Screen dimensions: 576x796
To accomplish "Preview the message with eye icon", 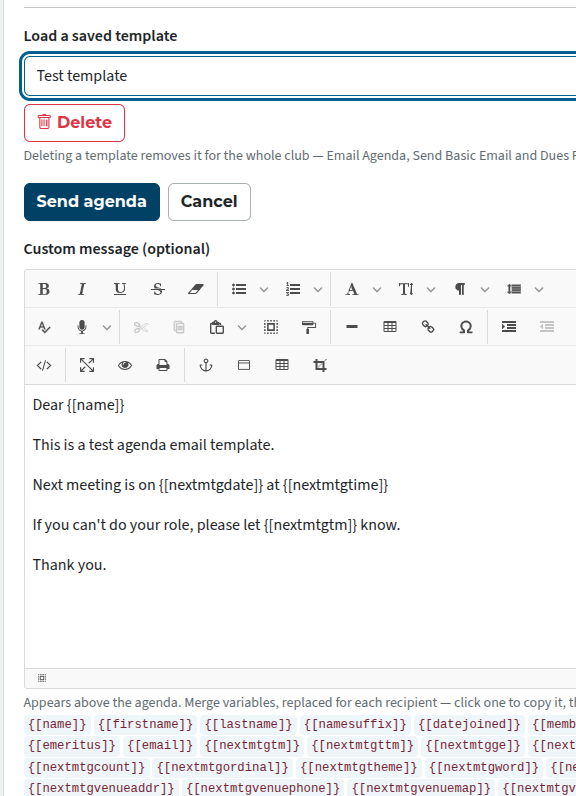I will [x=125, y=366].
